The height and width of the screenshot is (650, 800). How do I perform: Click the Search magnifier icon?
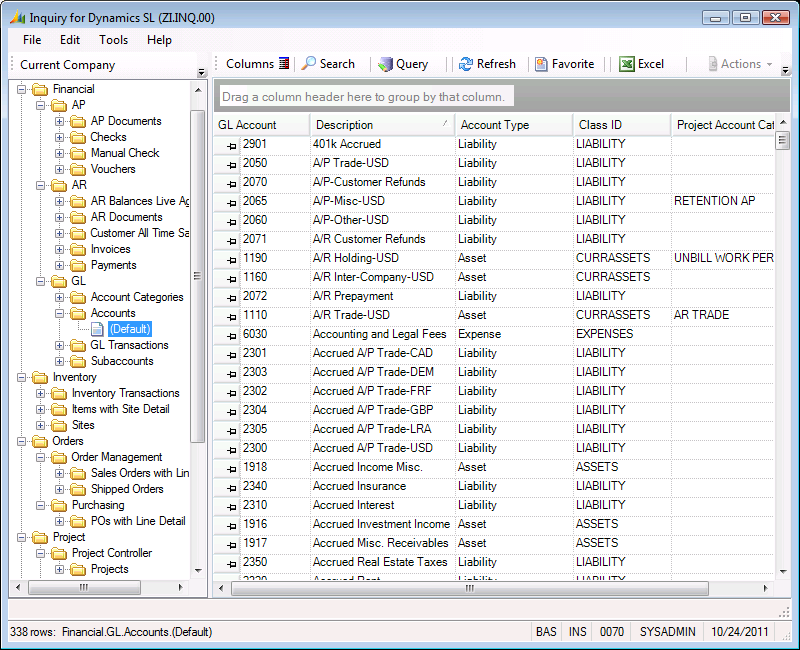point(309,64)
